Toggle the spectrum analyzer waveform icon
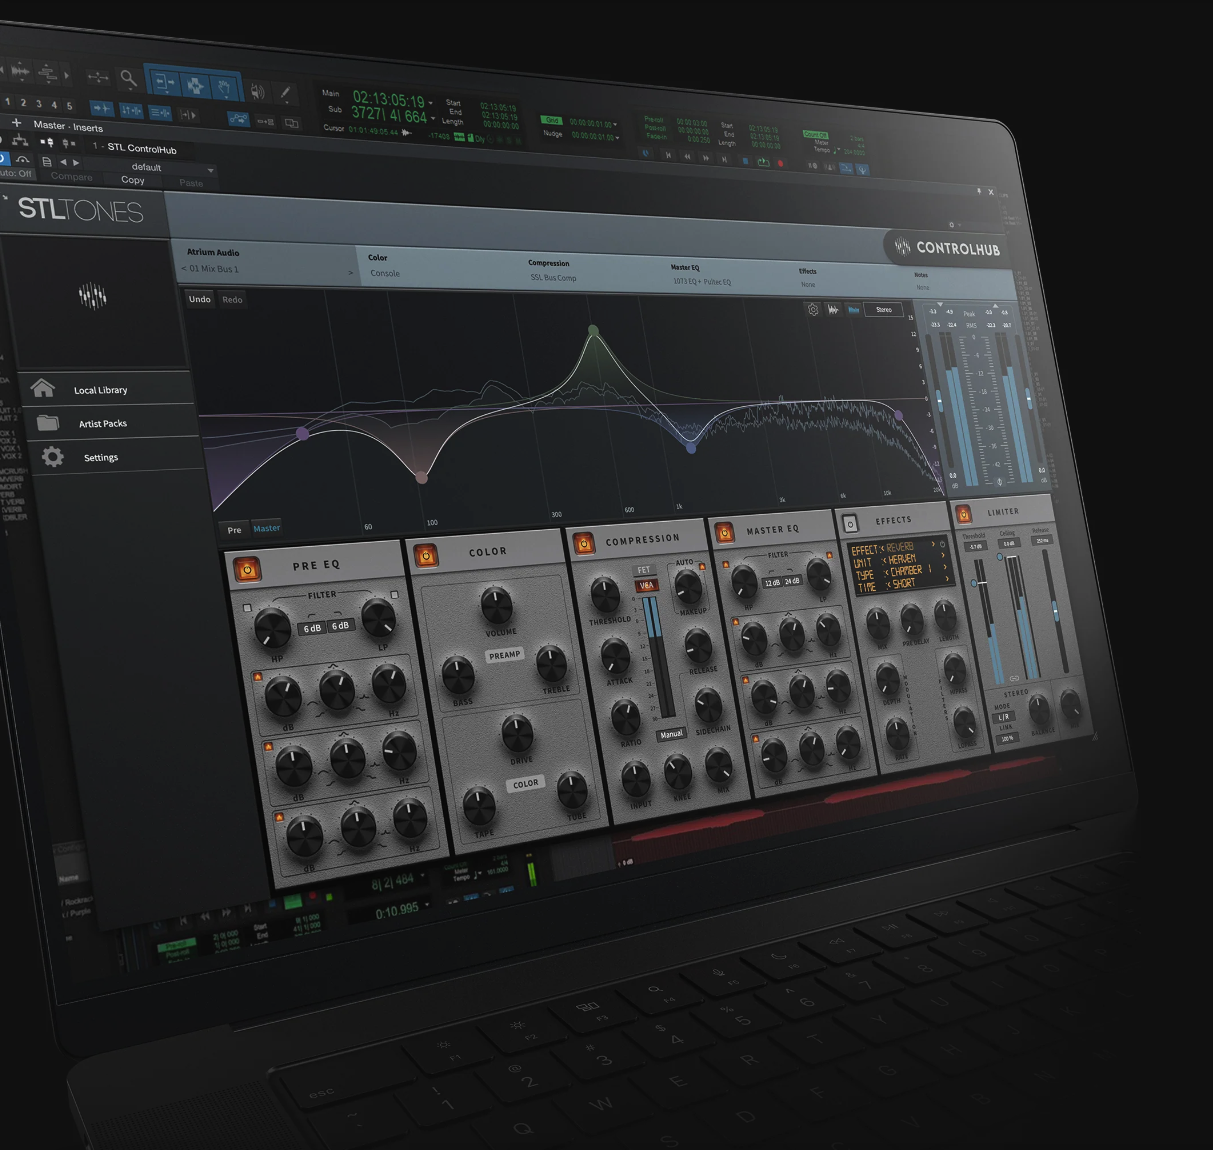 (x=833, y=310)
